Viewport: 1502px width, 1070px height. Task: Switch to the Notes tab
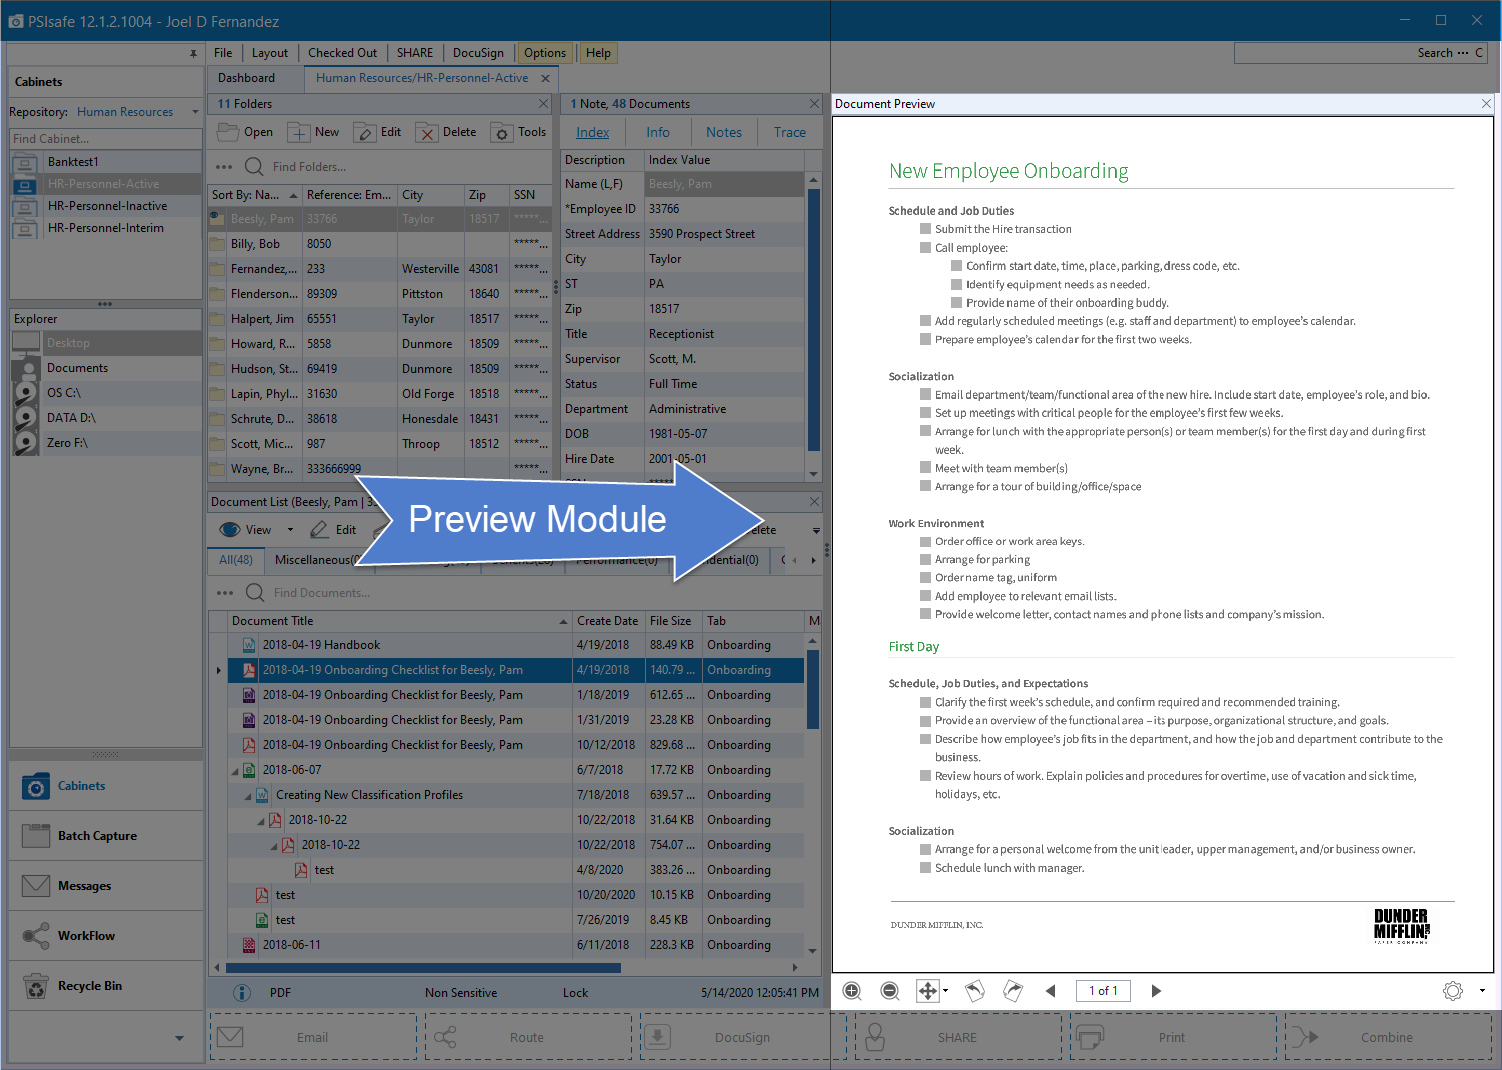723,132
